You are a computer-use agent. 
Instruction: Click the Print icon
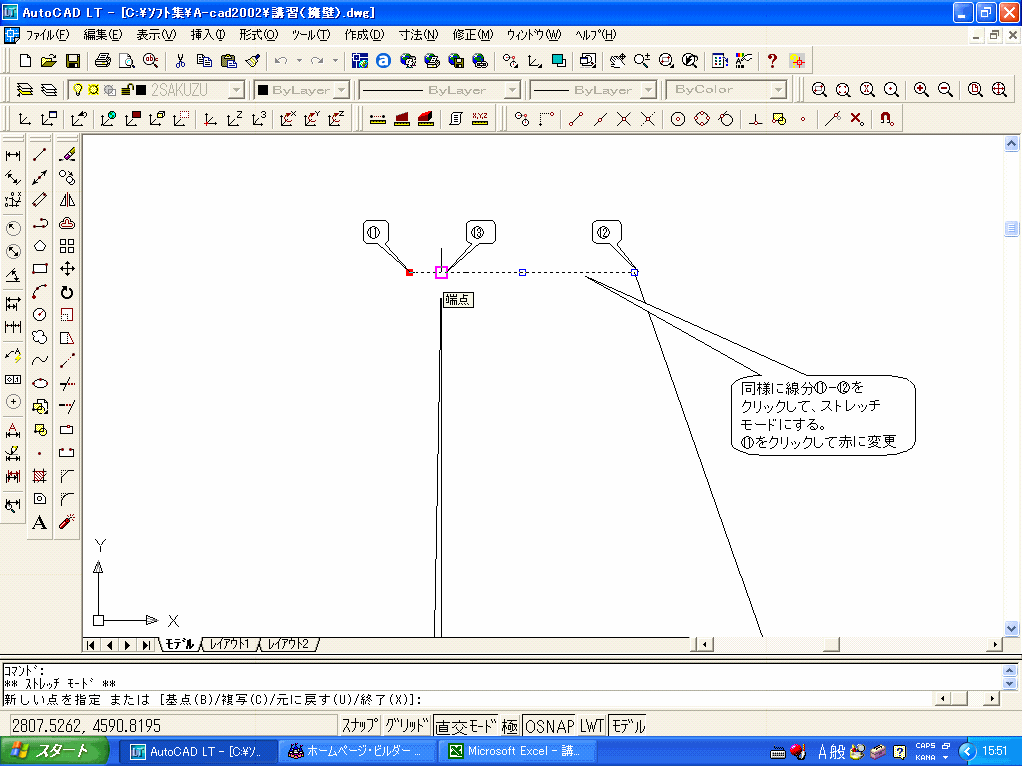[x=102, y=61]
